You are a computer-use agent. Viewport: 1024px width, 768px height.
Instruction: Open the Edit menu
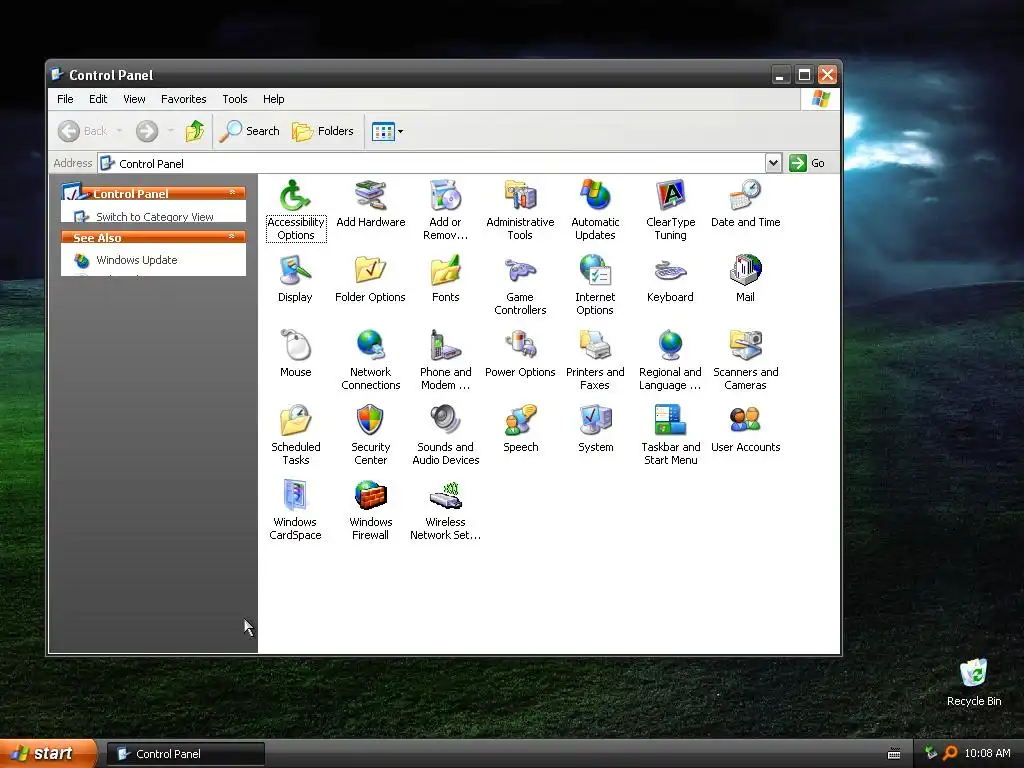pyautogui.click(x=98, y=99)
